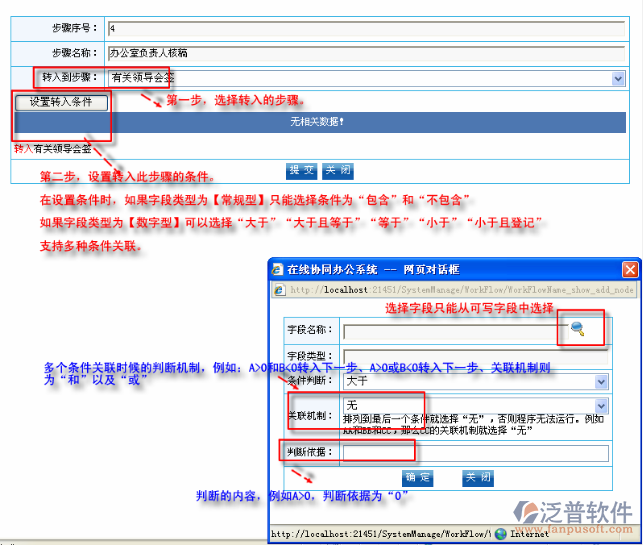Click the magnifier icon beside 字段名称
643x545 pixels.
(x=579, y=329)
